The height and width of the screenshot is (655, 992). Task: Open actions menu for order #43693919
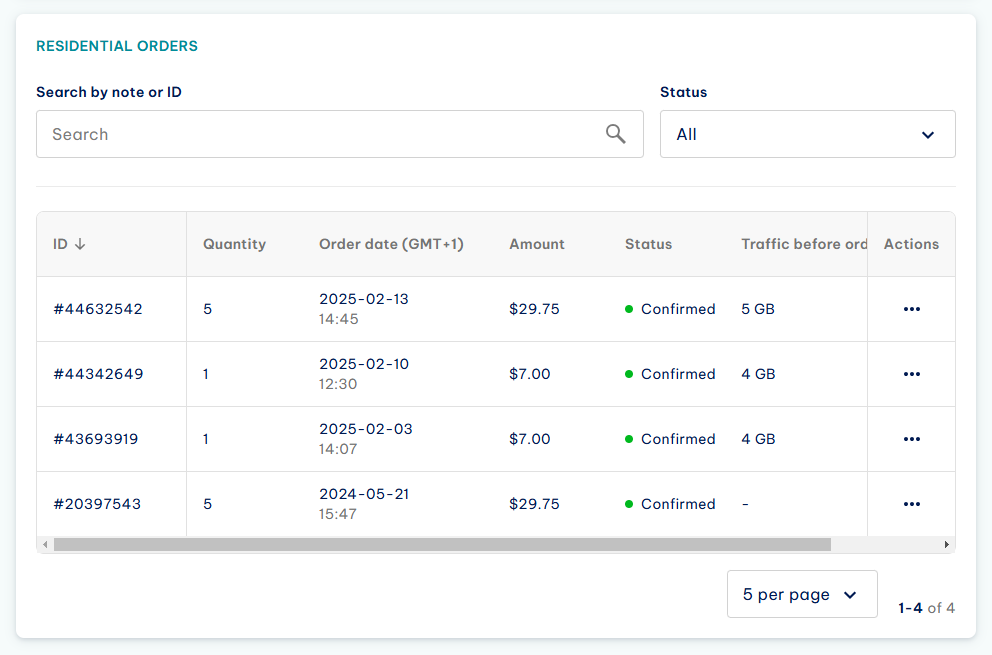coord(912,439)
